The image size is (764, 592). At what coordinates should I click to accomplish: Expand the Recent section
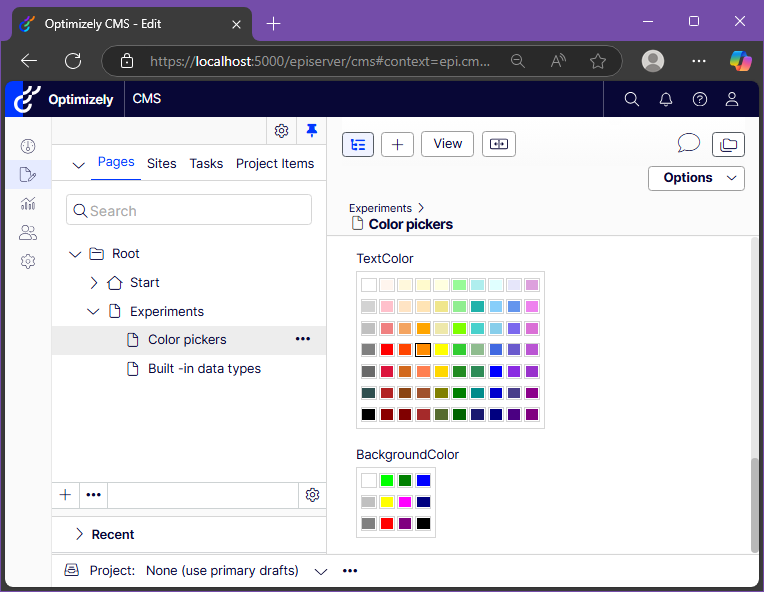click(79, 535)
